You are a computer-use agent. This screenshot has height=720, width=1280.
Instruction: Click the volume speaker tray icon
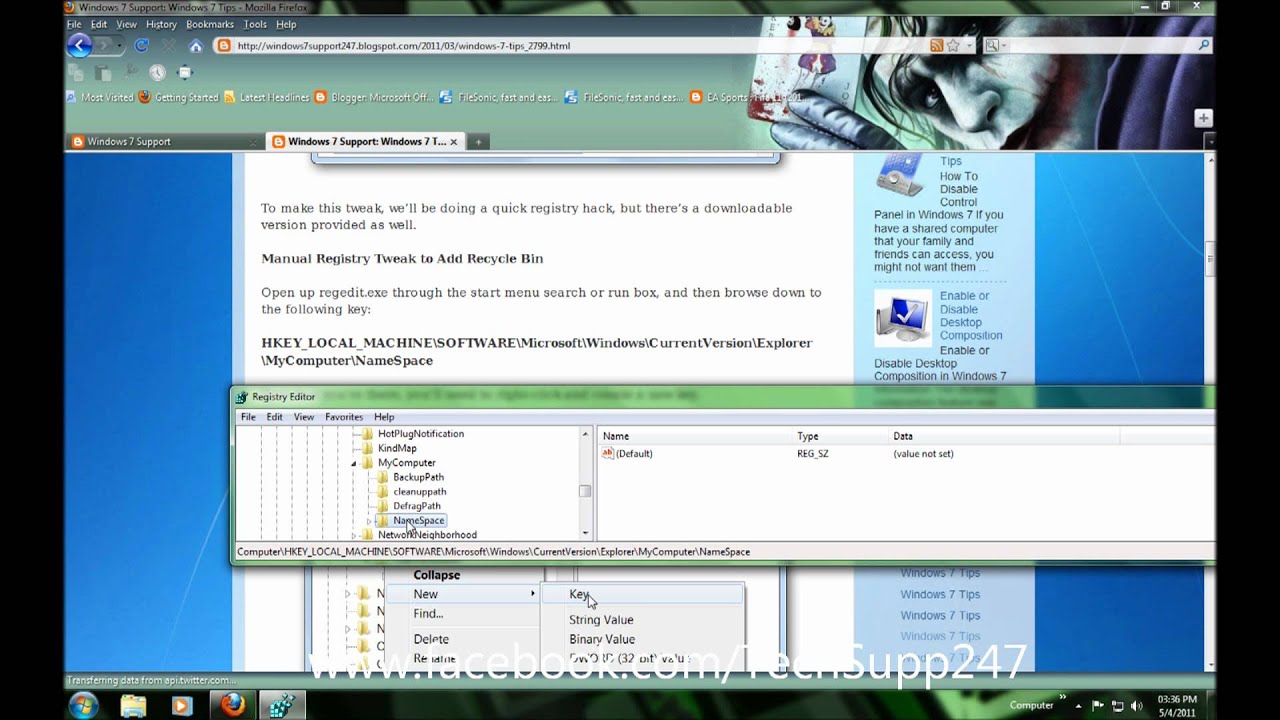tap(1135, 706)
